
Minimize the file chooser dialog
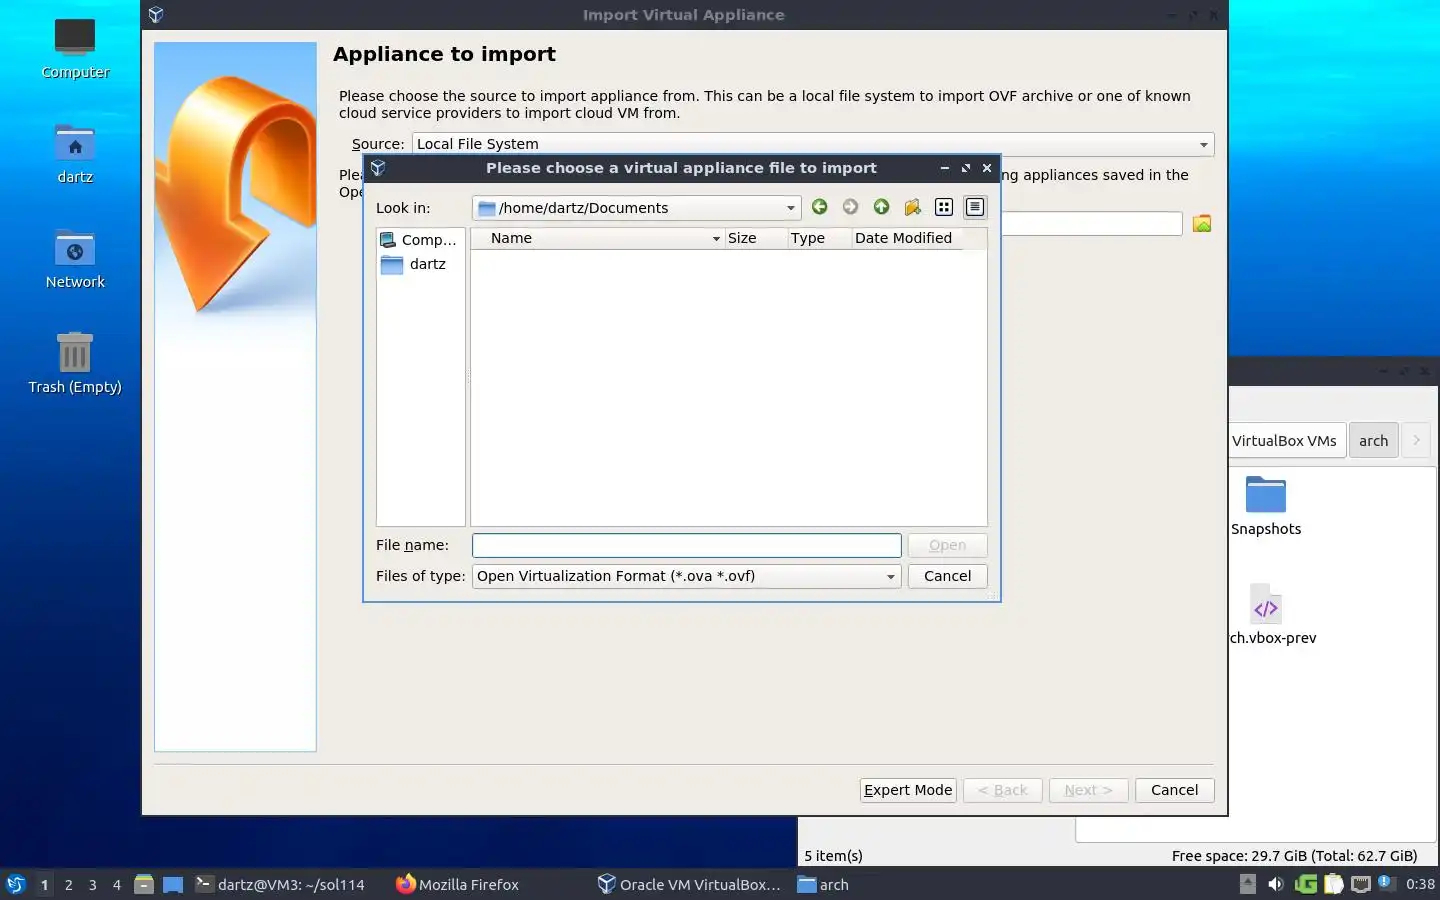point(944,168)
